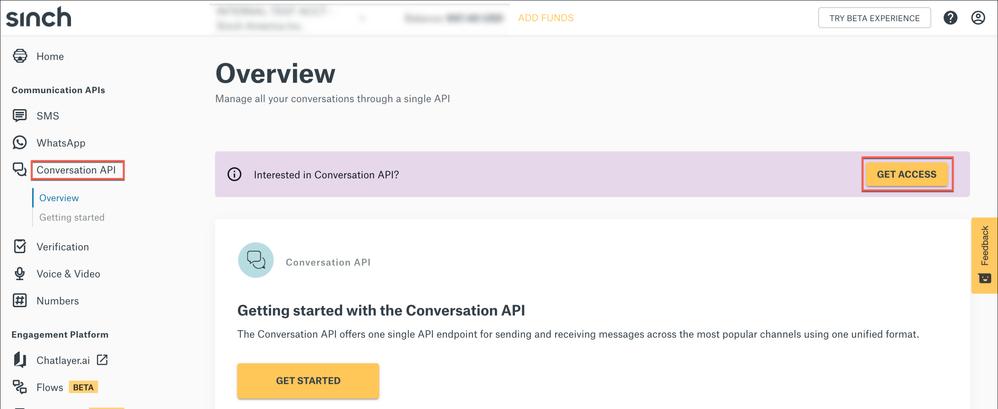
Task: Open the help question mark icon
Action: click(x=950, y=18)
